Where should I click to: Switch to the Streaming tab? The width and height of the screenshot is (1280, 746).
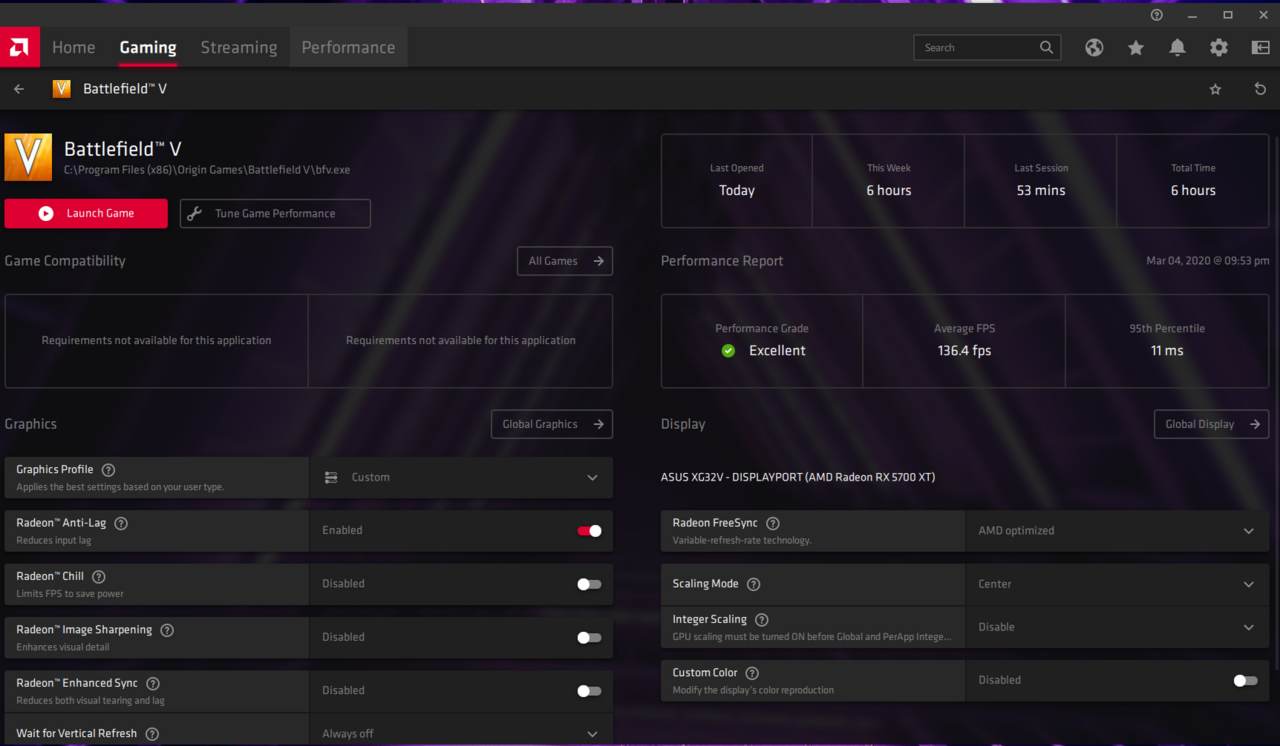pos(239,47)
